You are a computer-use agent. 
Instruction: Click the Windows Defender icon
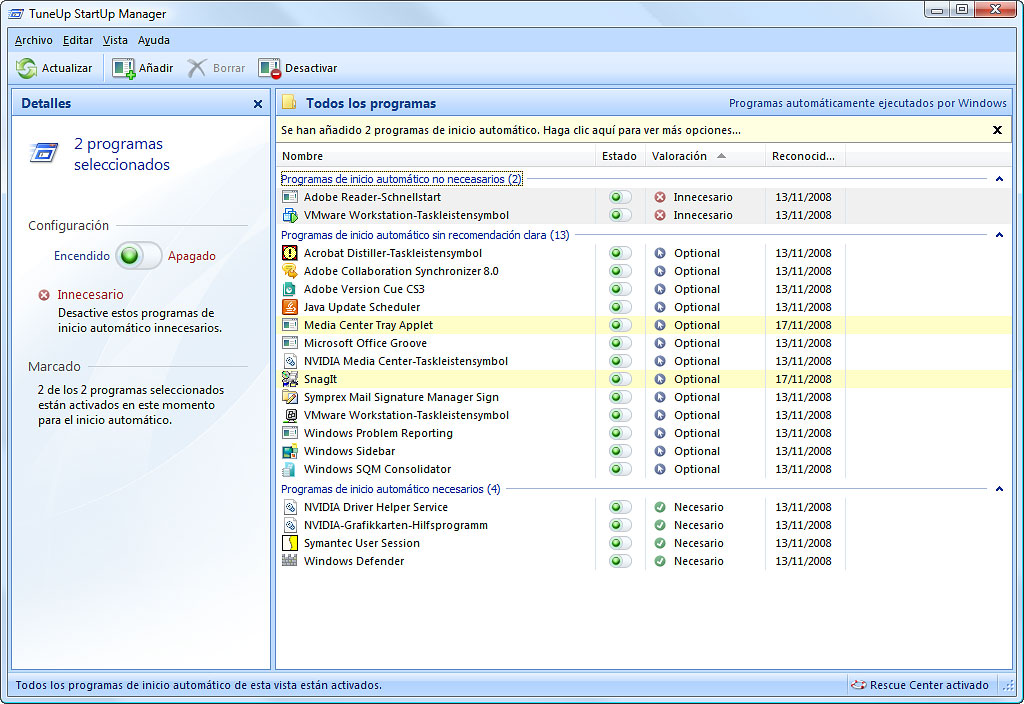(289, 560)
